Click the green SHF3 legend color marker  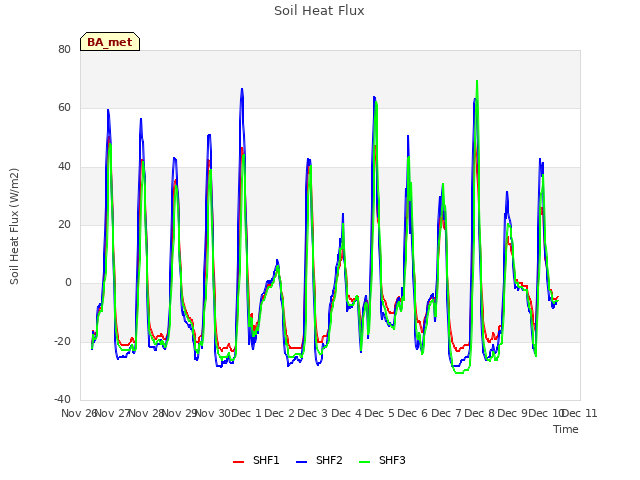coord(364,462)
